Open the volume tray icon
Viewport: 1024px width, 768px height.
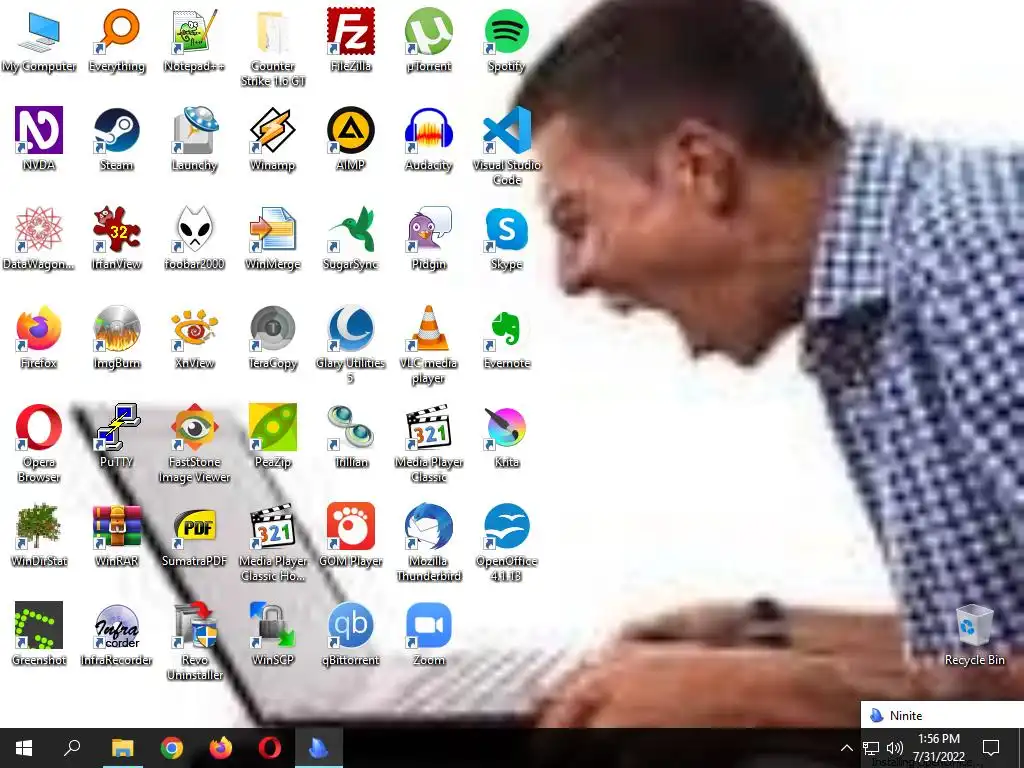pyautogui.click(x=895, y=748)
